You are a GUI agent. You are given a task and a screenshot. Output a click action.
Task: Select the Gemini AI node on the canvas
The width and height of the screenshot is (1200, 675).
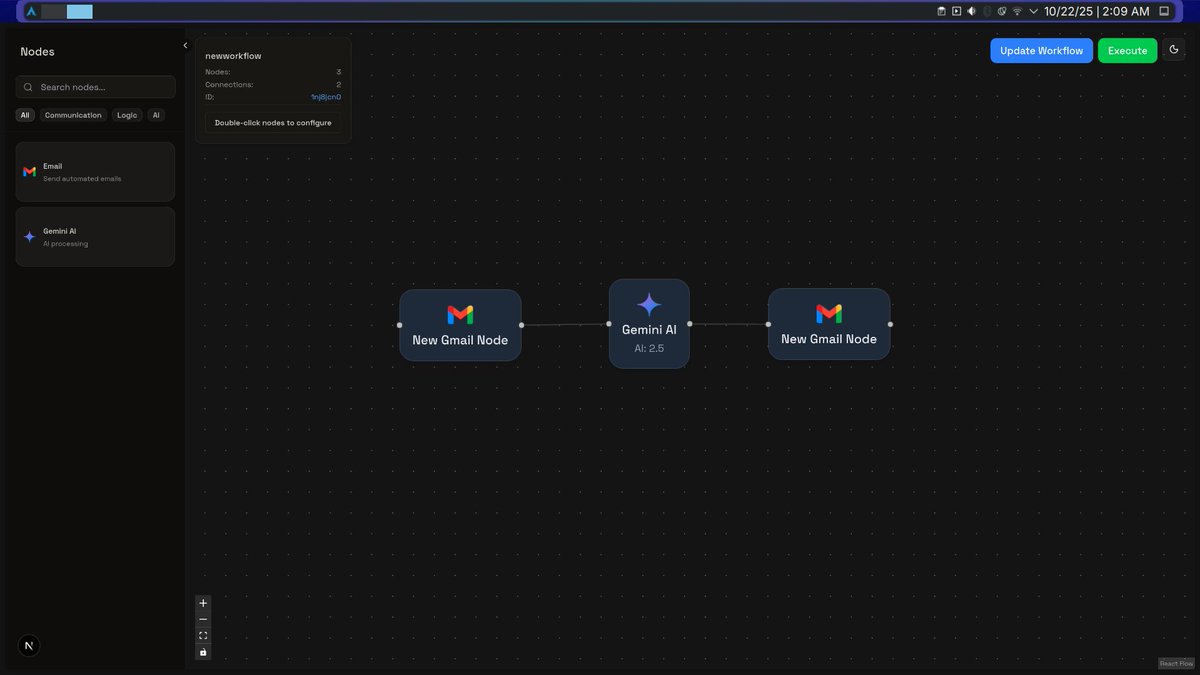(649, 324)
